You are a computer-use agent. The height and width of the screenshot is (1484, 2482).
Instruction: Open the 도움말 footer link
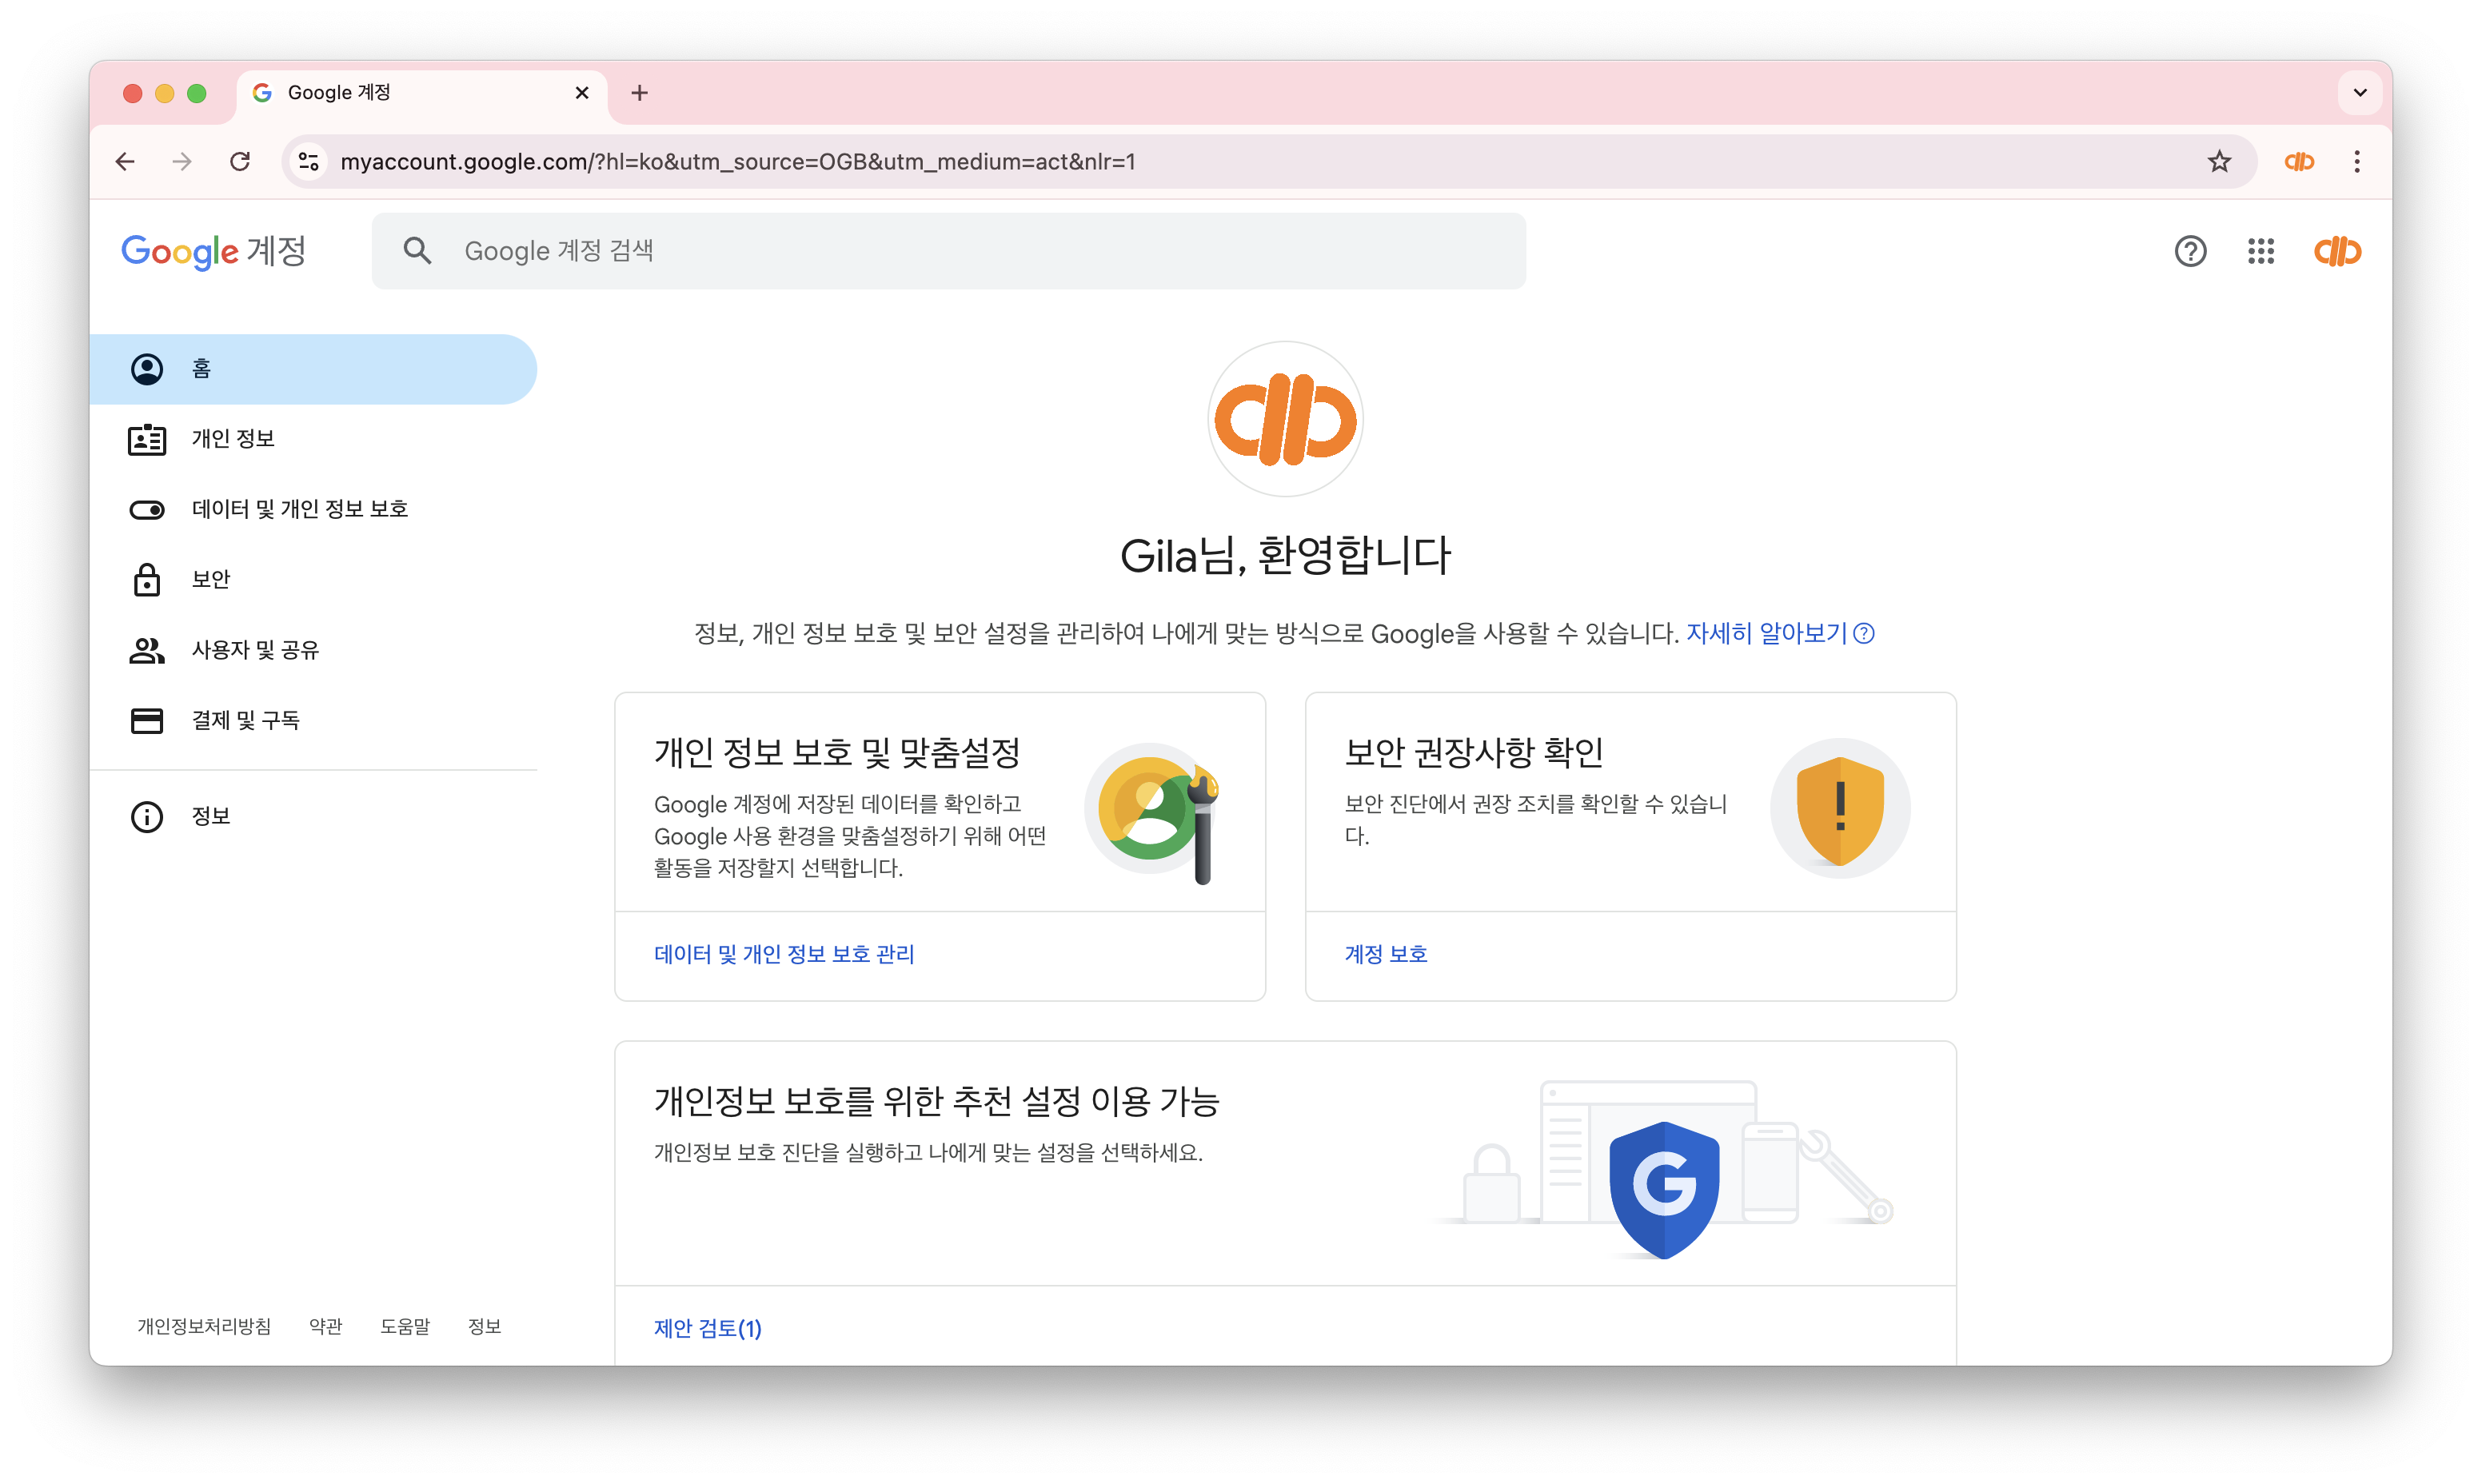click(405, 1326)
